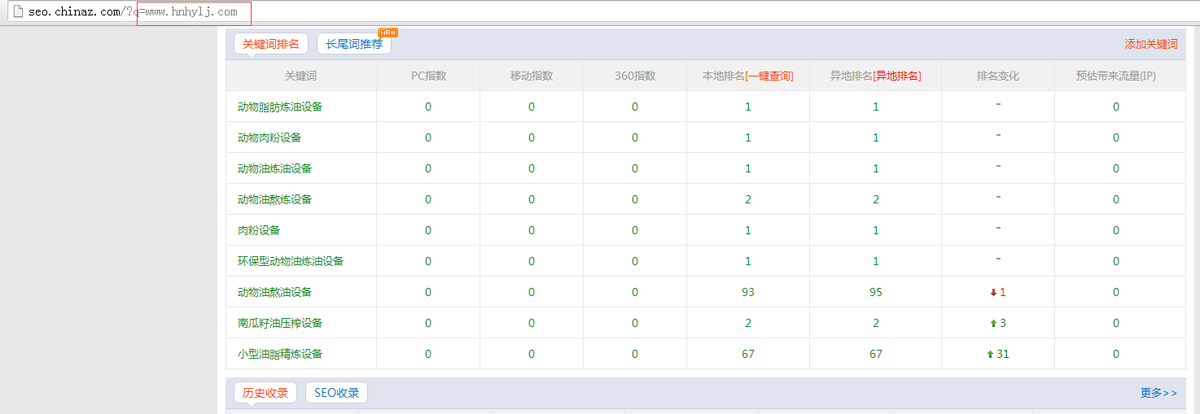This screenshot has height=414, width=1200.
Task: Click the red down arrow ranking icon
Action: (x=992, y=292)
